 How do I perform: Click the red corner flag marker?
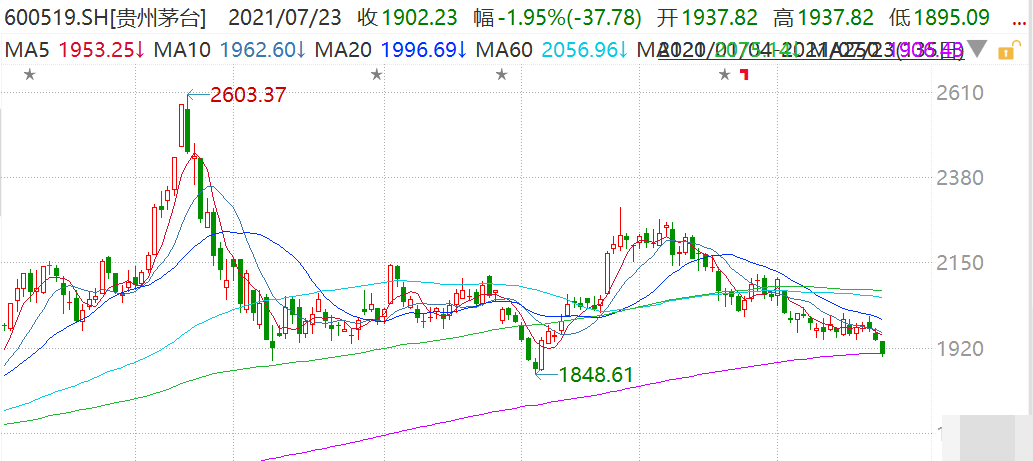[x=745, y=74]
